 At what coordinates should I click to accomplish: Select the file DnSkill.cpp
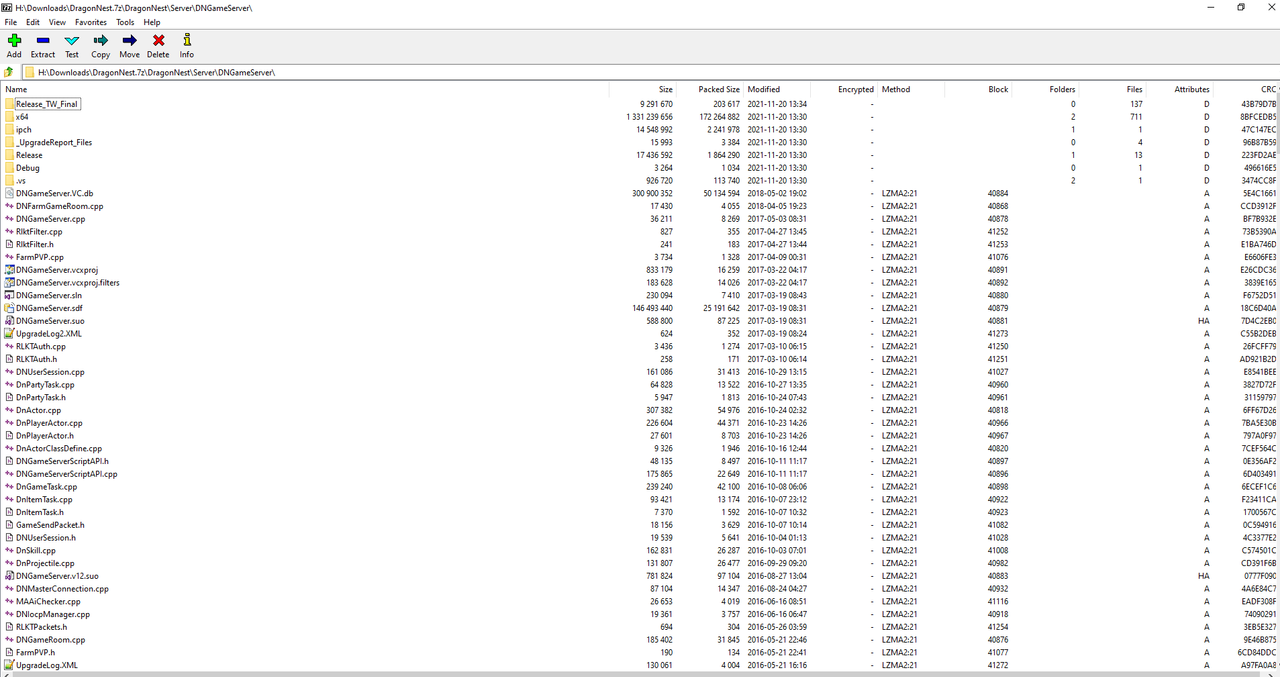[x=35, y=550]
